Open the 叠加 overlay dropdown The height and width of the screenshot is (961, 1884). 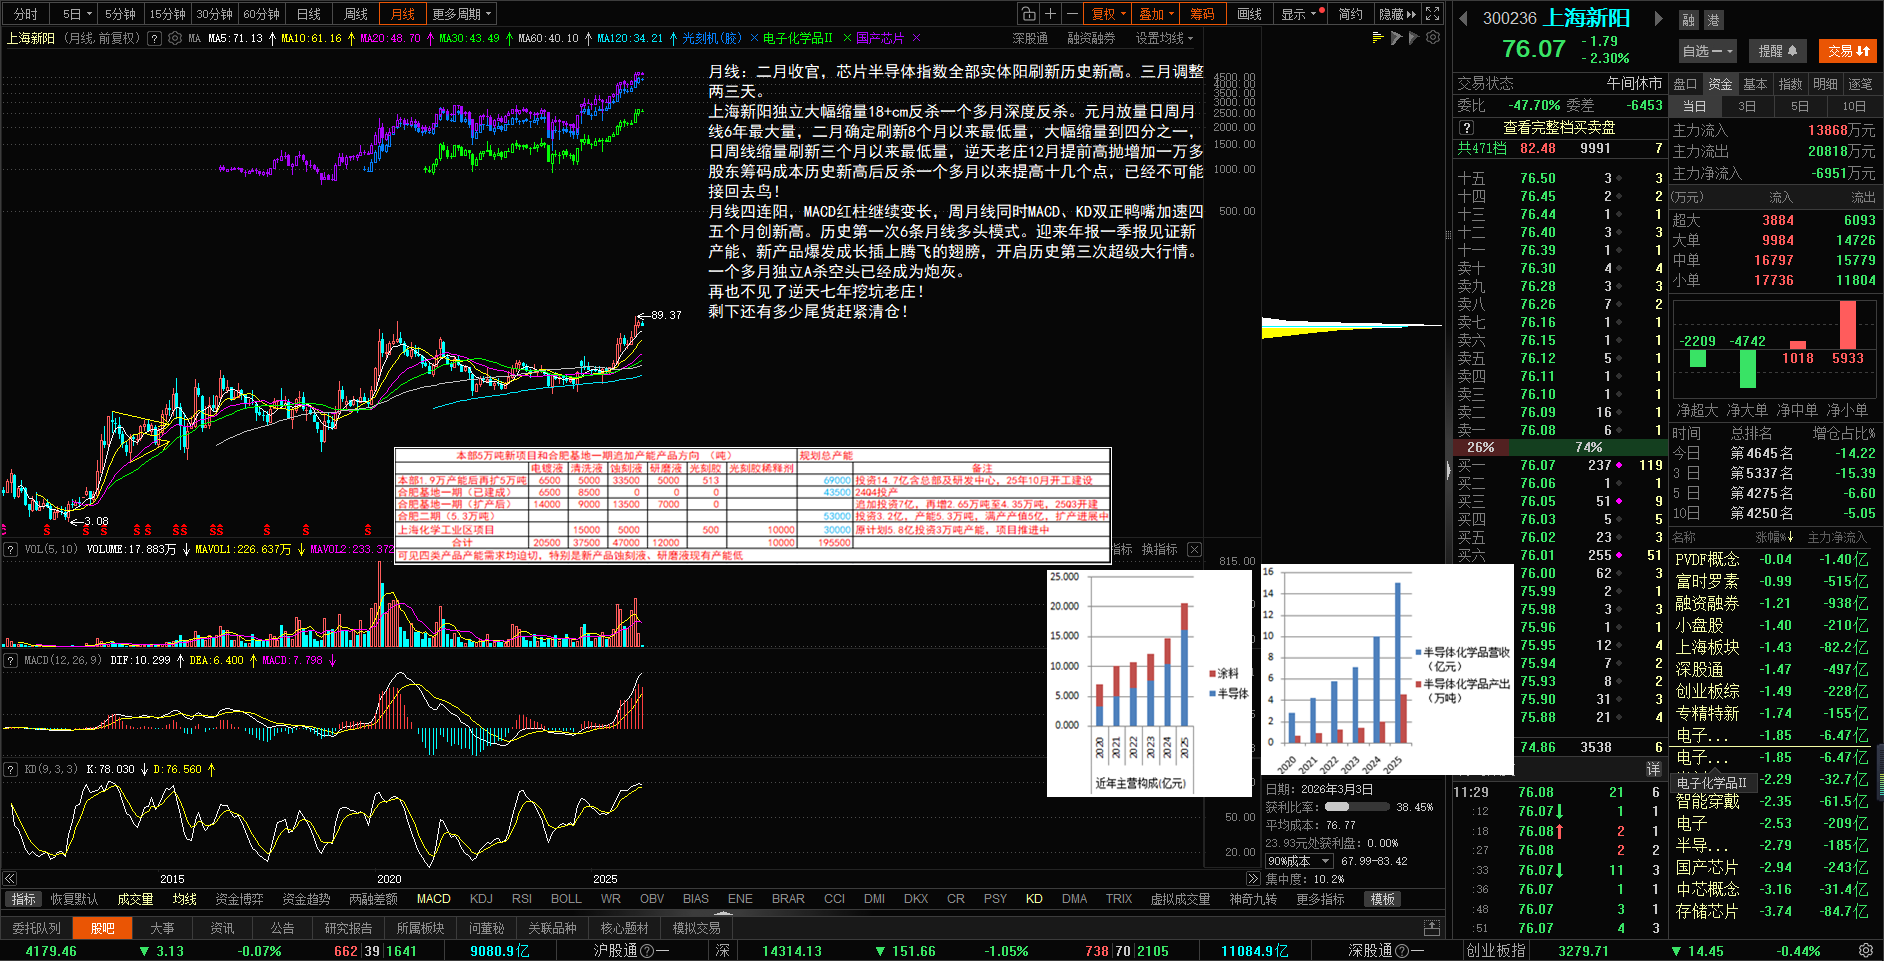[x=1157, y=14]
